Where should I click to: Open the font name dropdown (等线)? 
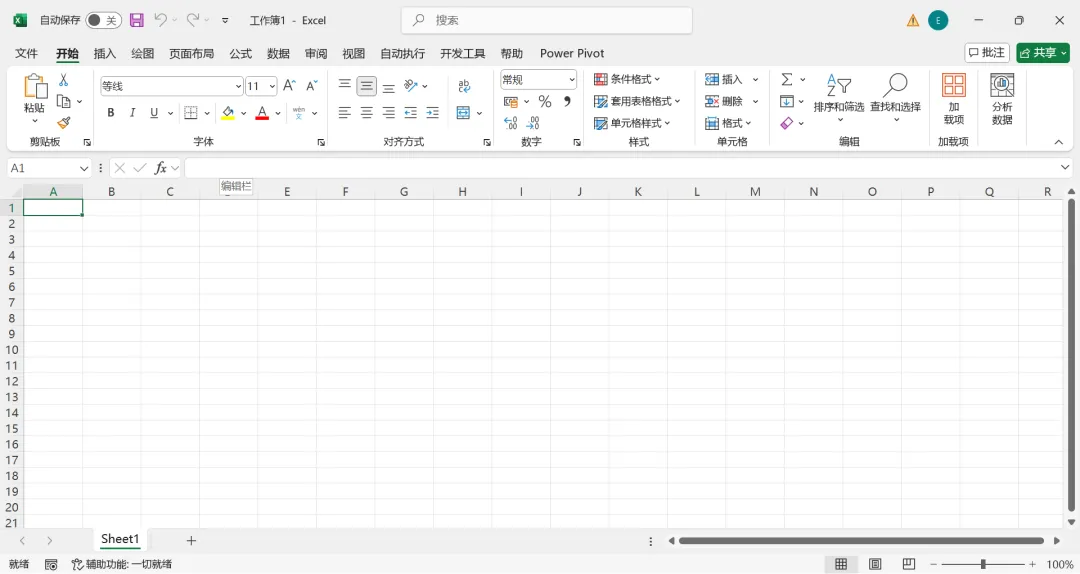(x=238, y=86)
